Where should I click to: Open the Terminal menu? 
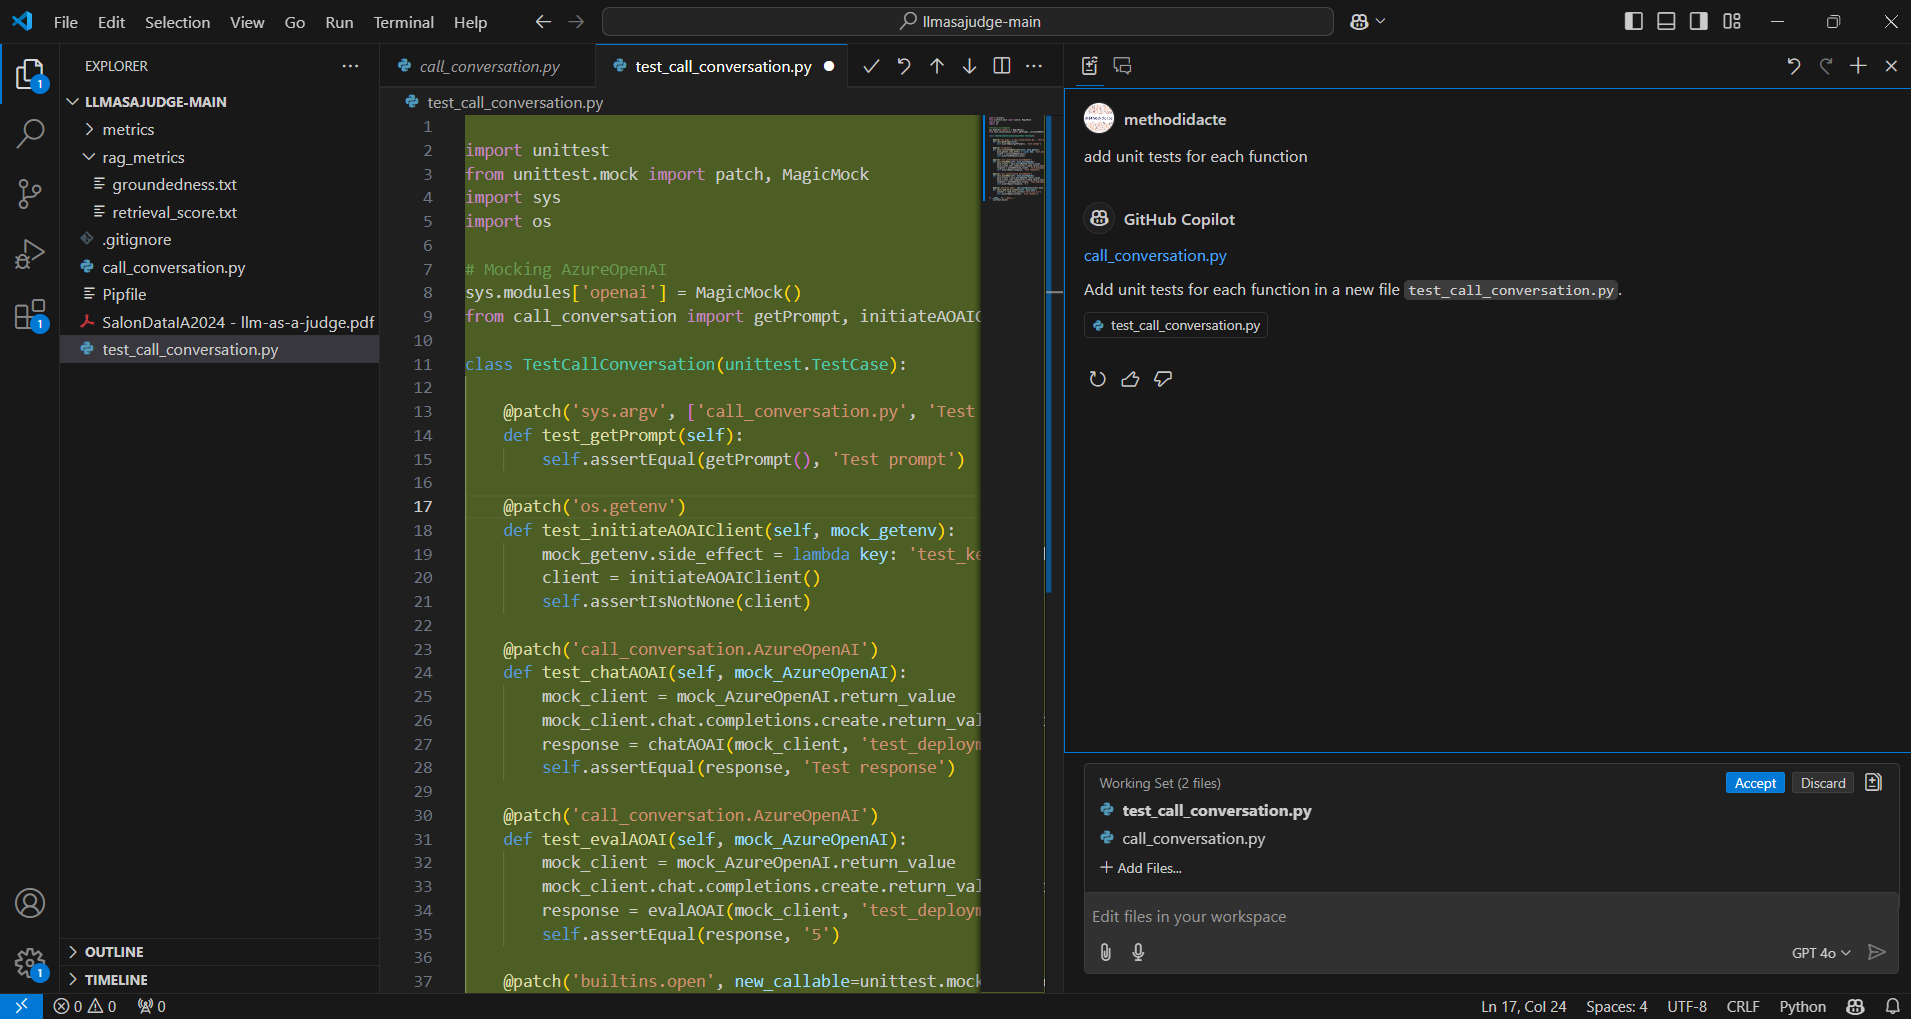404,21
